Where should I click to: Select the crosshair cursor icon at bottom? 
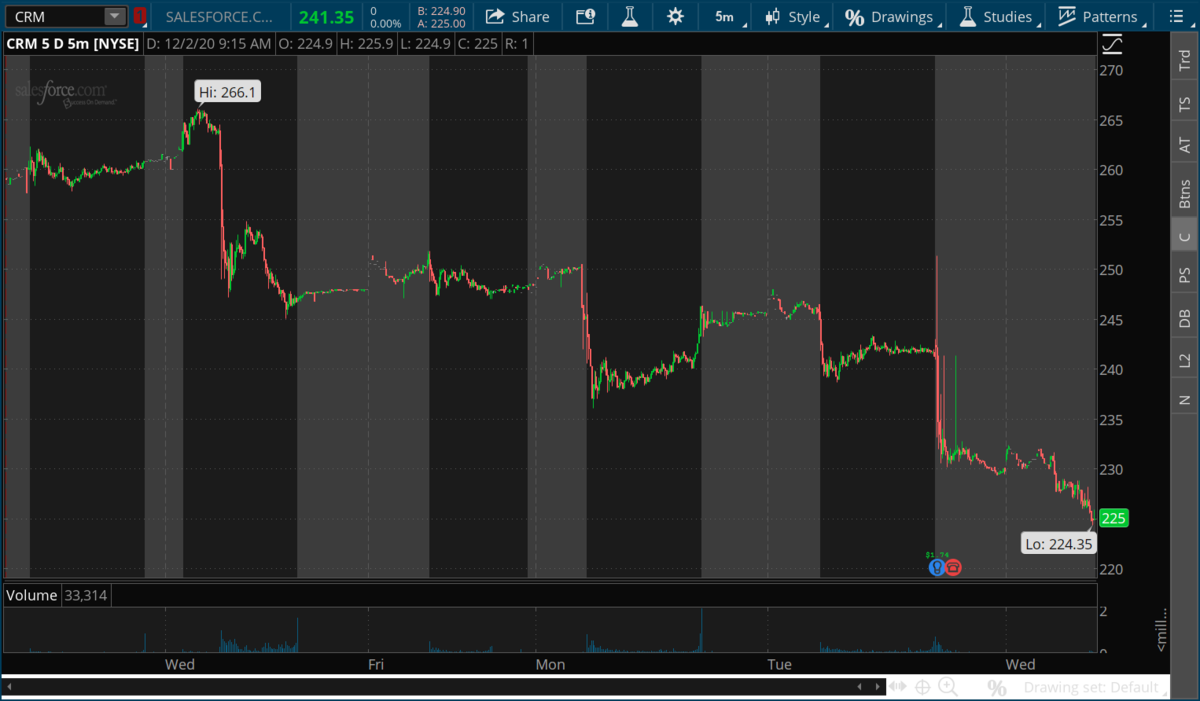[x=922, y=687]
